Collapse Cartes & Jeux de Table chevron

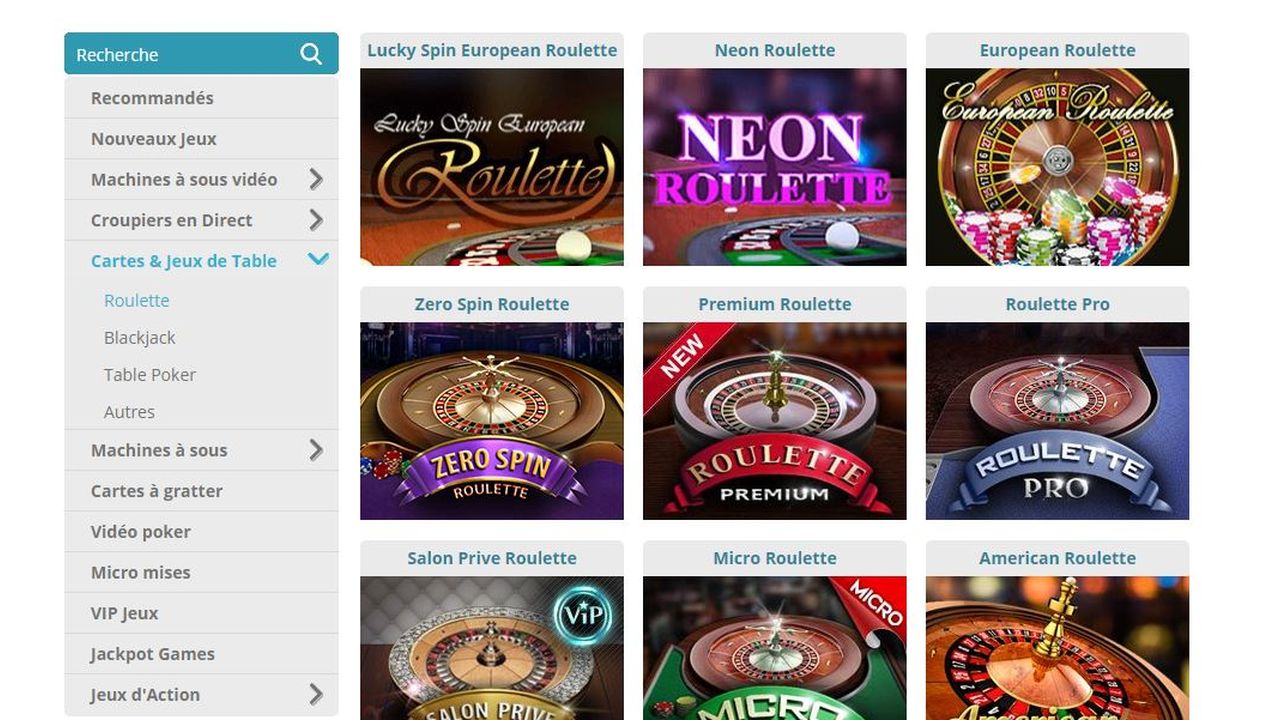click(x=318, y=260)
